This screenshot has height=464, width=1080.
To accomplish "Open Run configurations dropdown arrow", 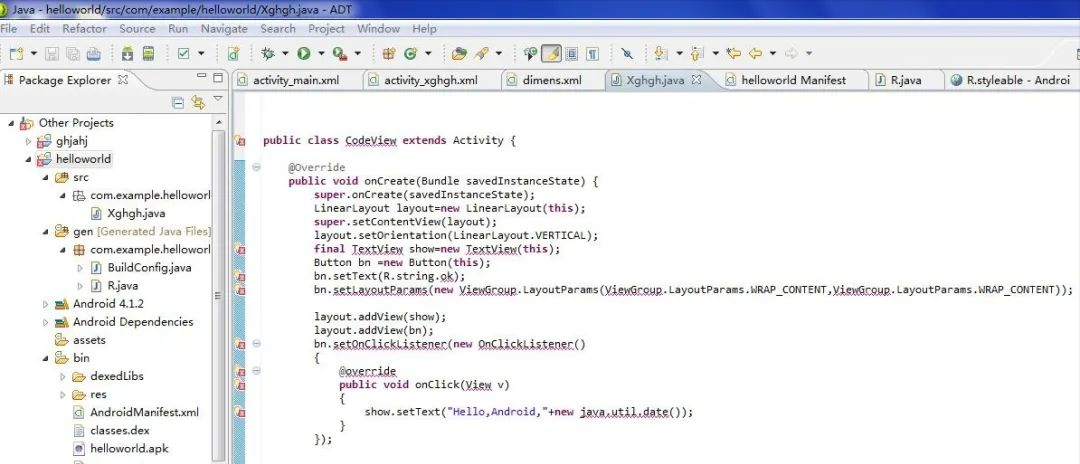I will point(320,53).
